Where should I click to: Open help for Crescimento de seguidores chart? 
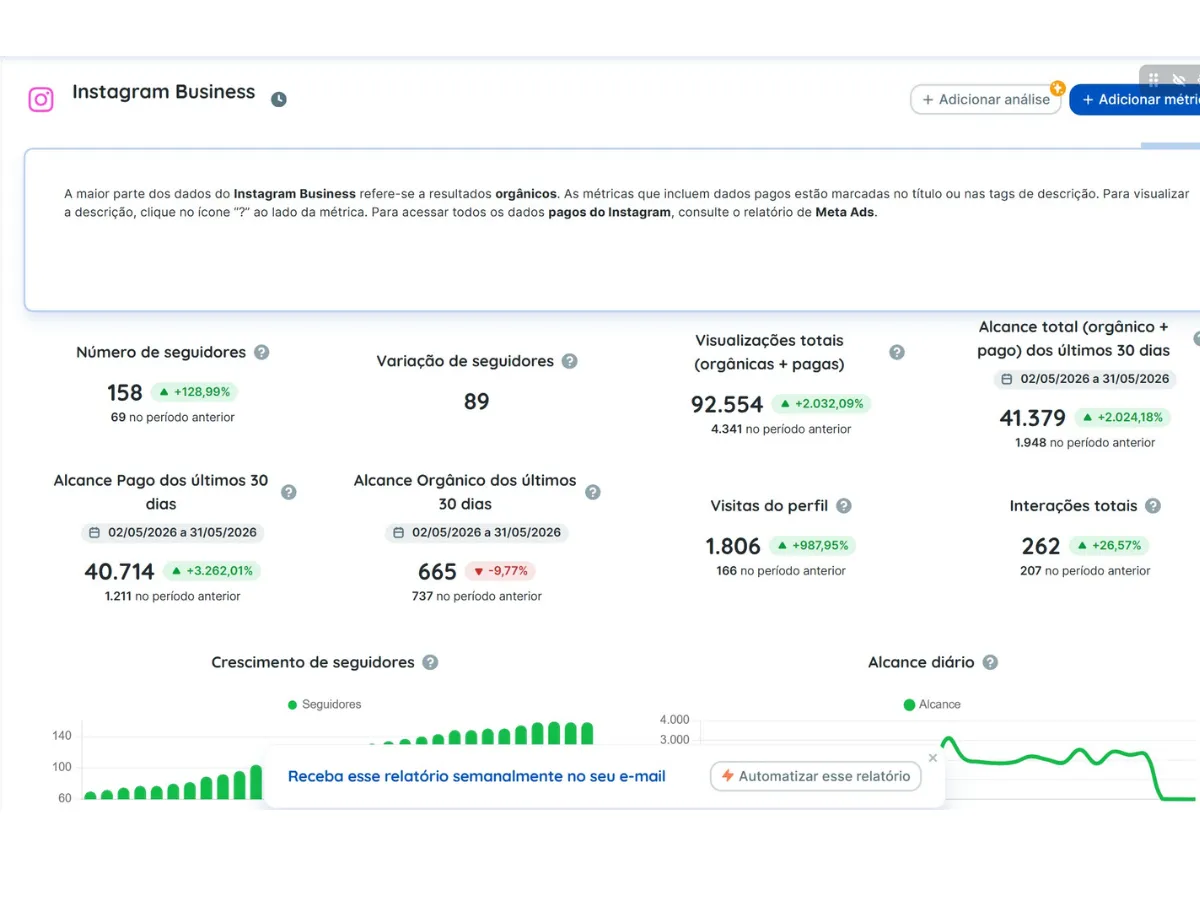[430, 662]
